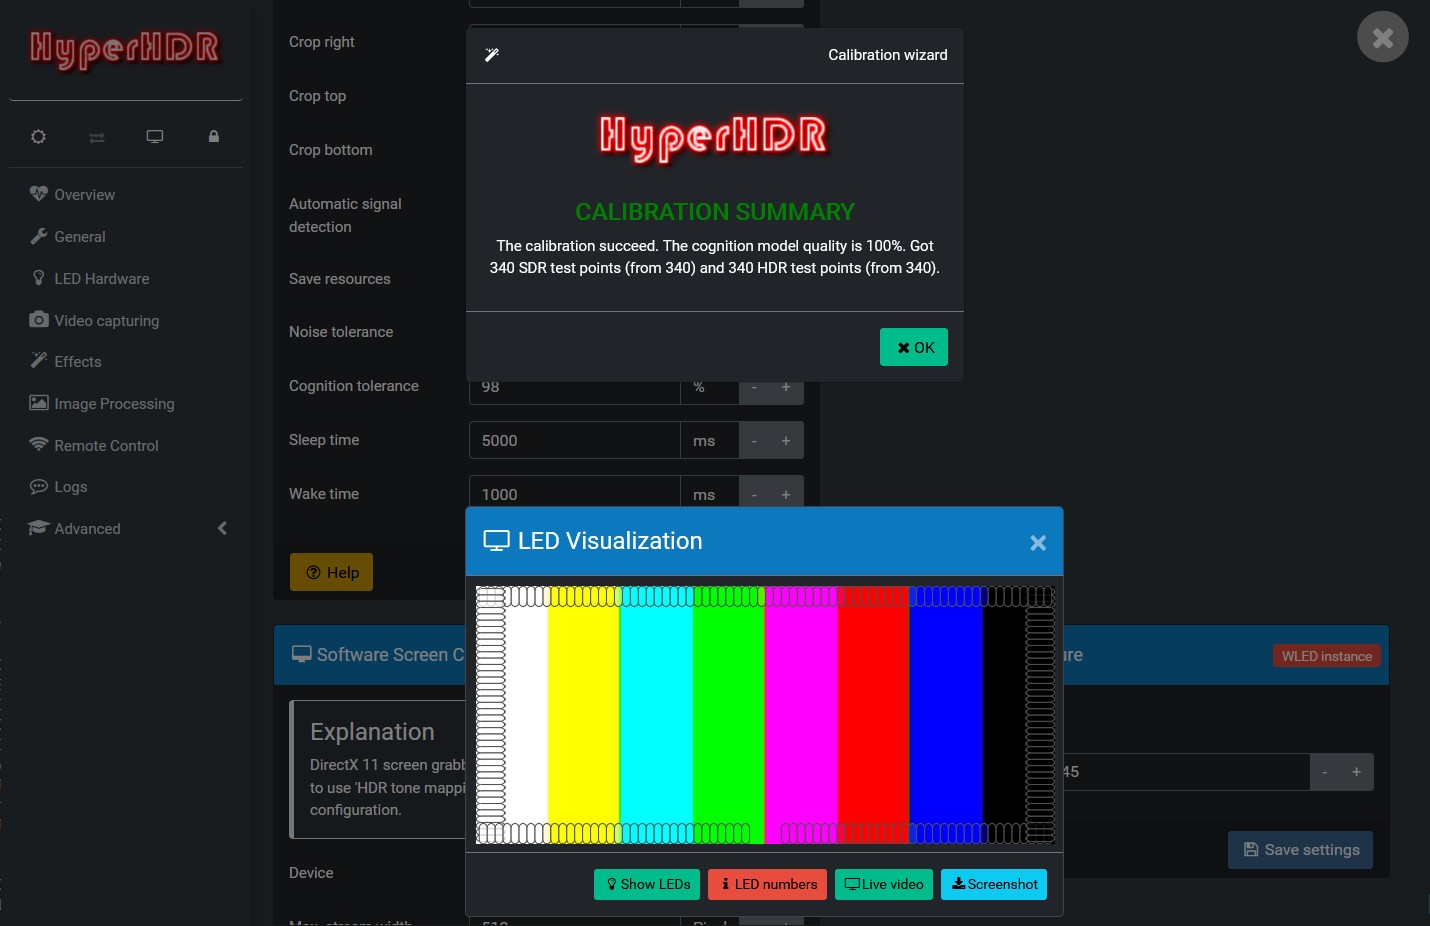This screenshot has height=926, width=1430.
Task: Click LED Visualization monitor title icon
Action: (x=497, y=541)
